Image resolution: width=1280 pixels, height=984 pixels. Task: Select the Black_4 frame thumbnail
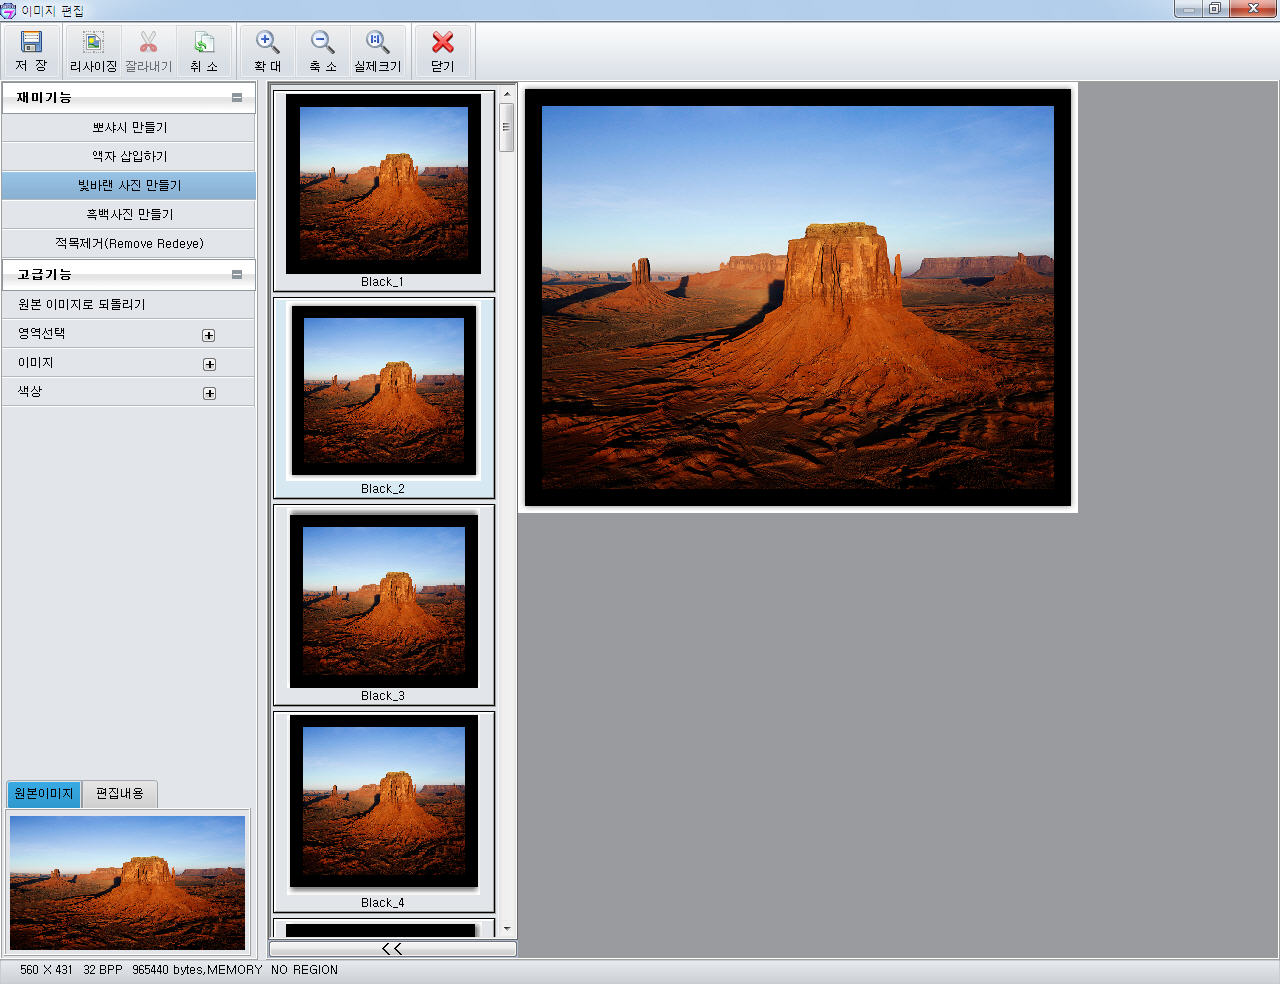point(384,812)
